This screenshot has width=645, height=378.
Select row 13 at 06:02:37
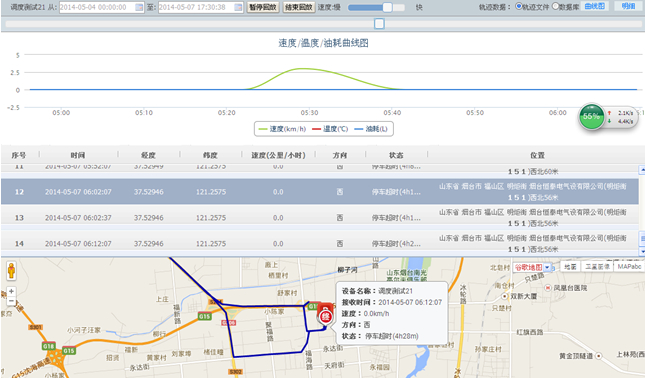coord(320,218)
